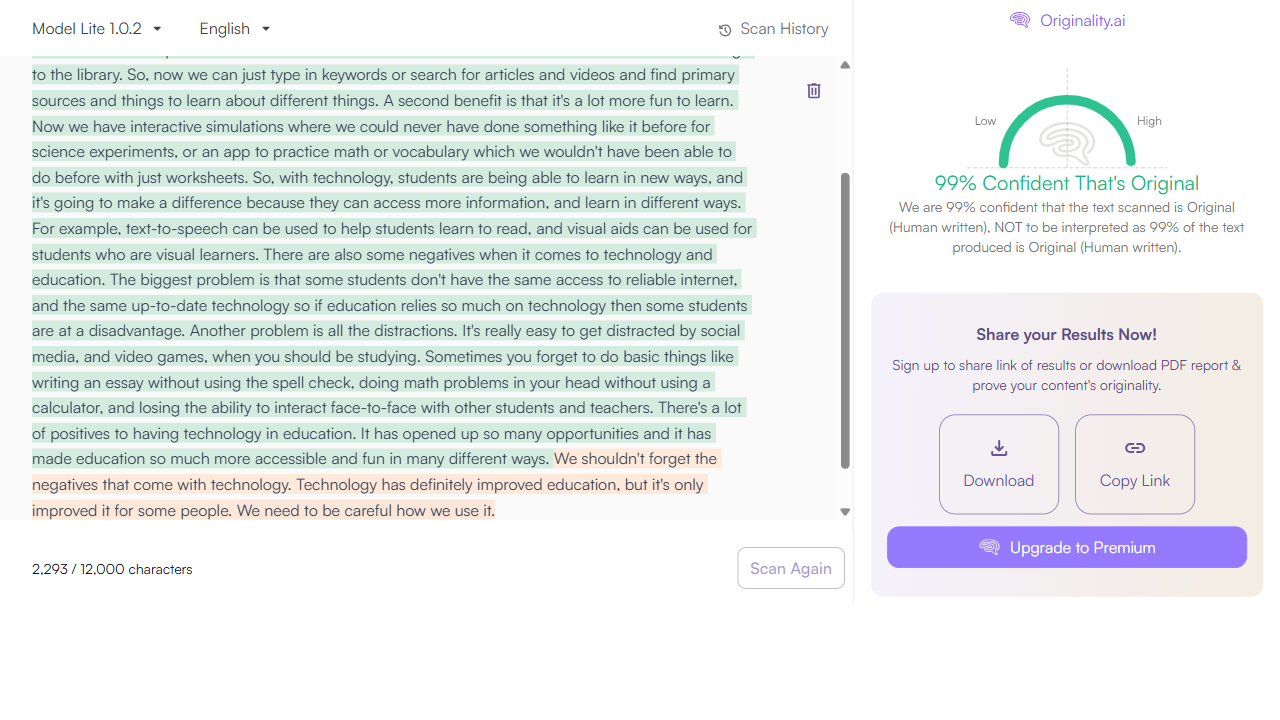Click text panel scroll down arrow
Screen dimensions: 1280x720
pos(845,511)
